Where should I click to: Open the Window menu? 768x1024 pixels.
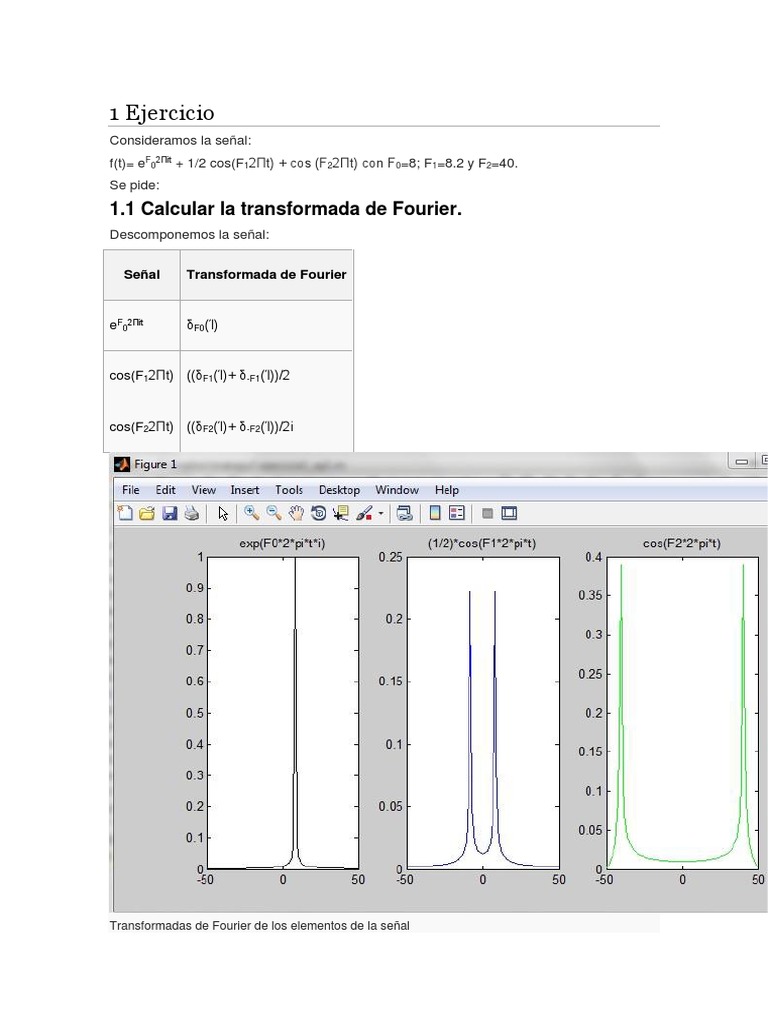[397, 490]
